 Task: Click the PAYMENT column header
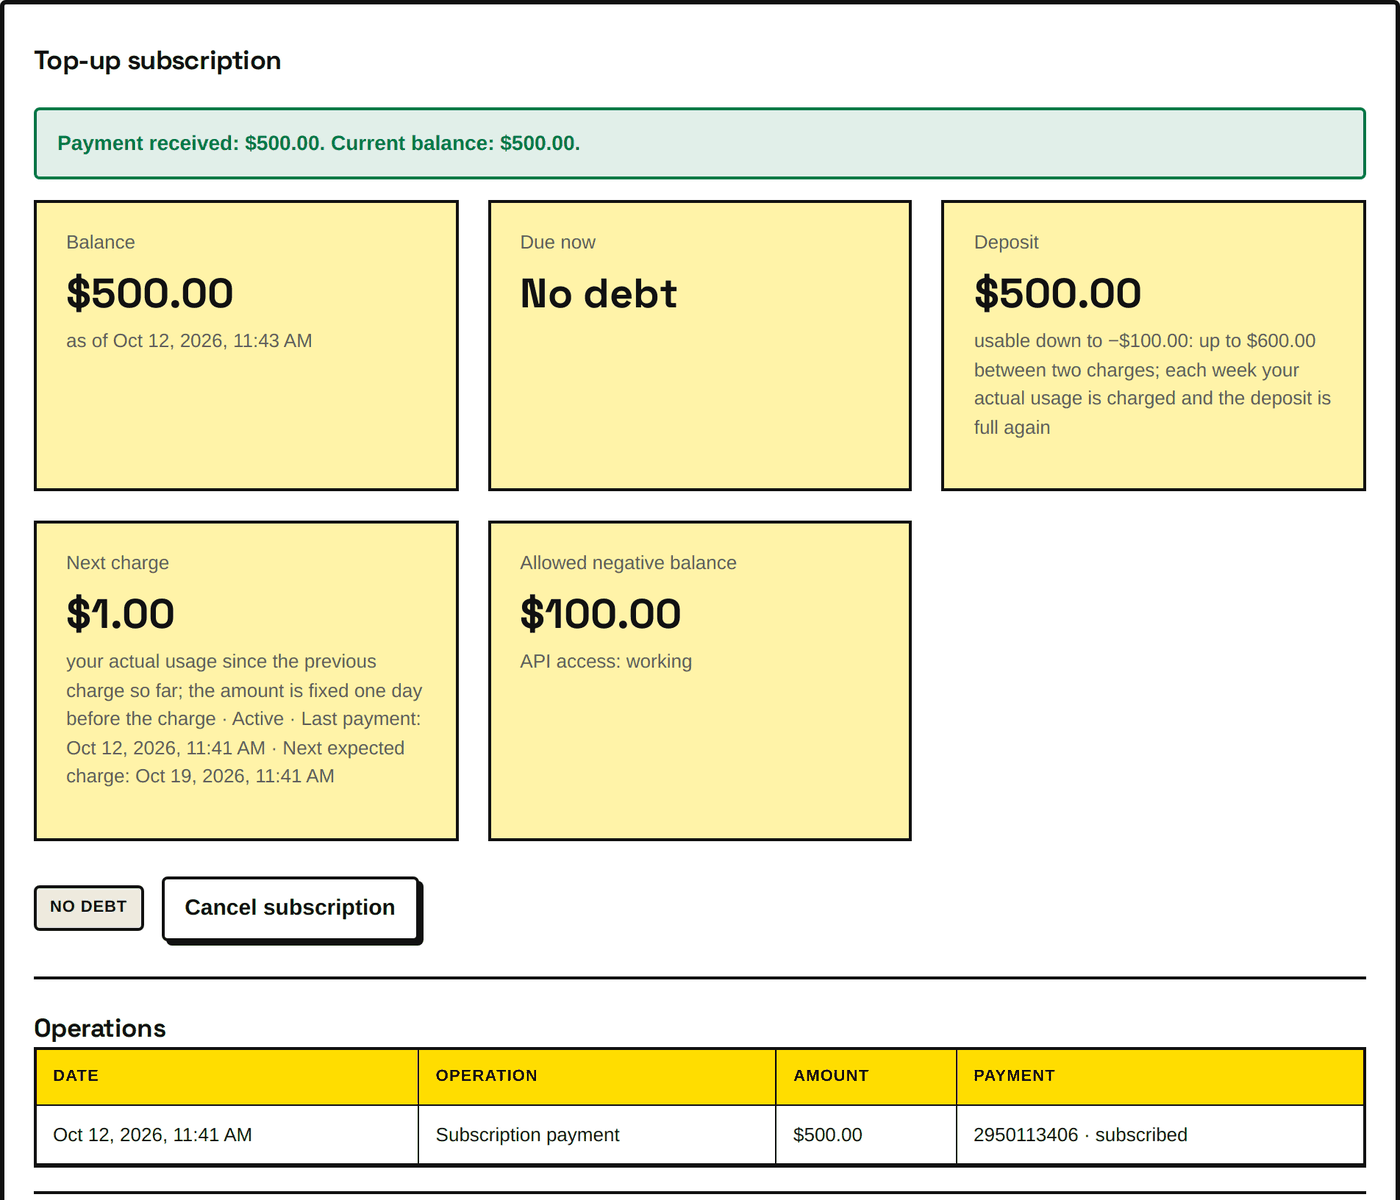(1160, 1076)
